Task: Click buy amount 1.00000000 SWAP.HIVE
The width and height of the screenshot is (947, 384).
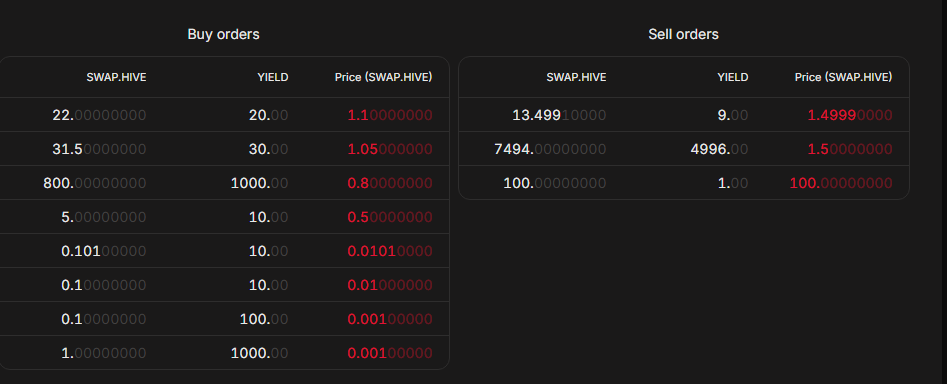Action: click(104, 353)
